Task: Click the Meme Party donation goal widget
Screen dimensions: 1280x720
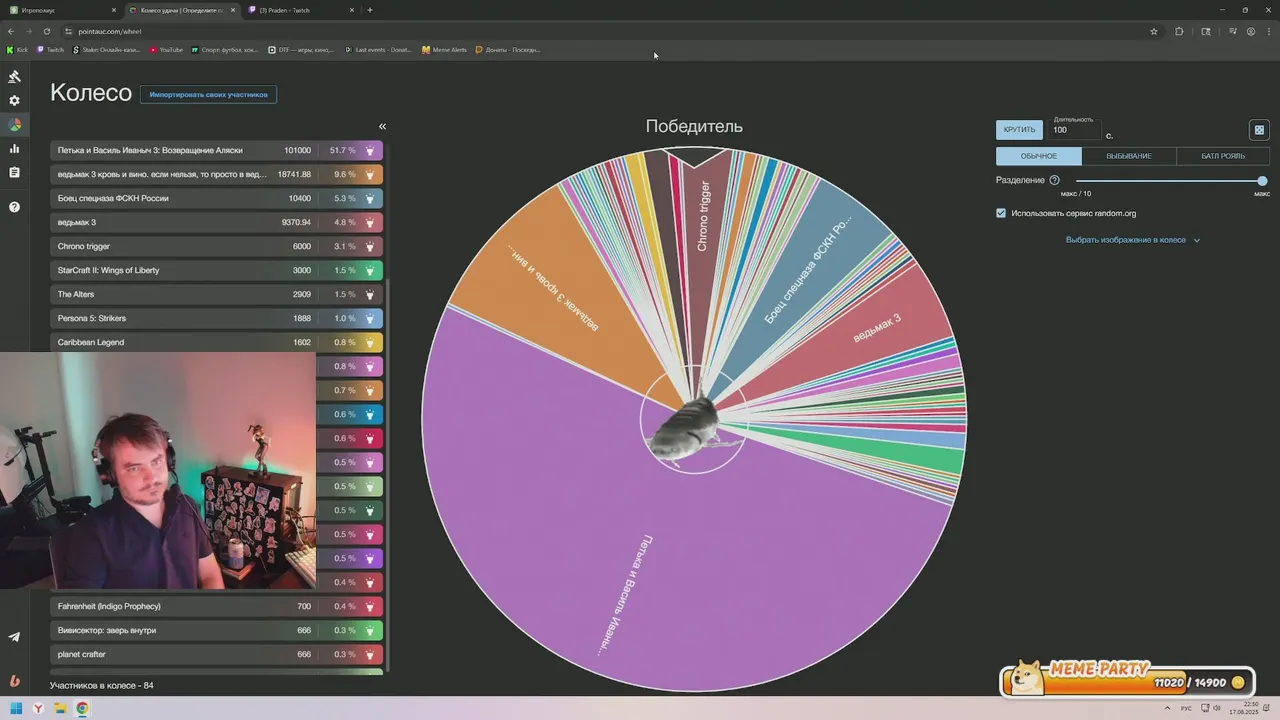Action: pyautogui.click(x=1128, y=680)
